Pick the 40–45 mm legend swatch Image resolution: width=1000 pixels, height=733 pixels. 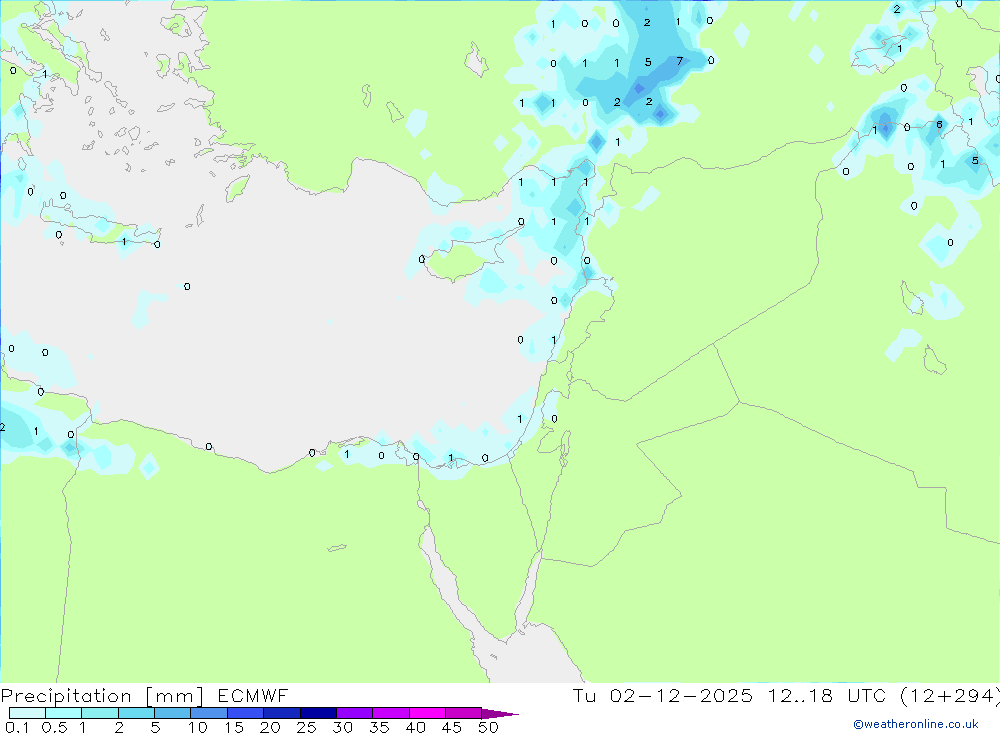click(x=427, y=713)
